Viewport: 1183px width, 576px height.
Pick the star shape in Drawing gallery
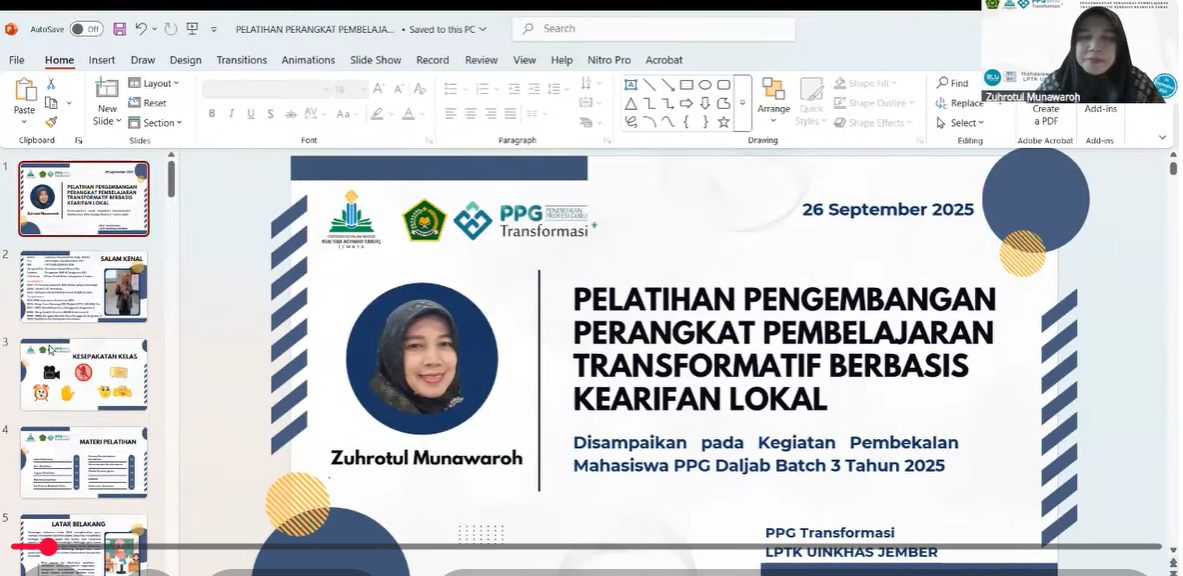[723, 122]
